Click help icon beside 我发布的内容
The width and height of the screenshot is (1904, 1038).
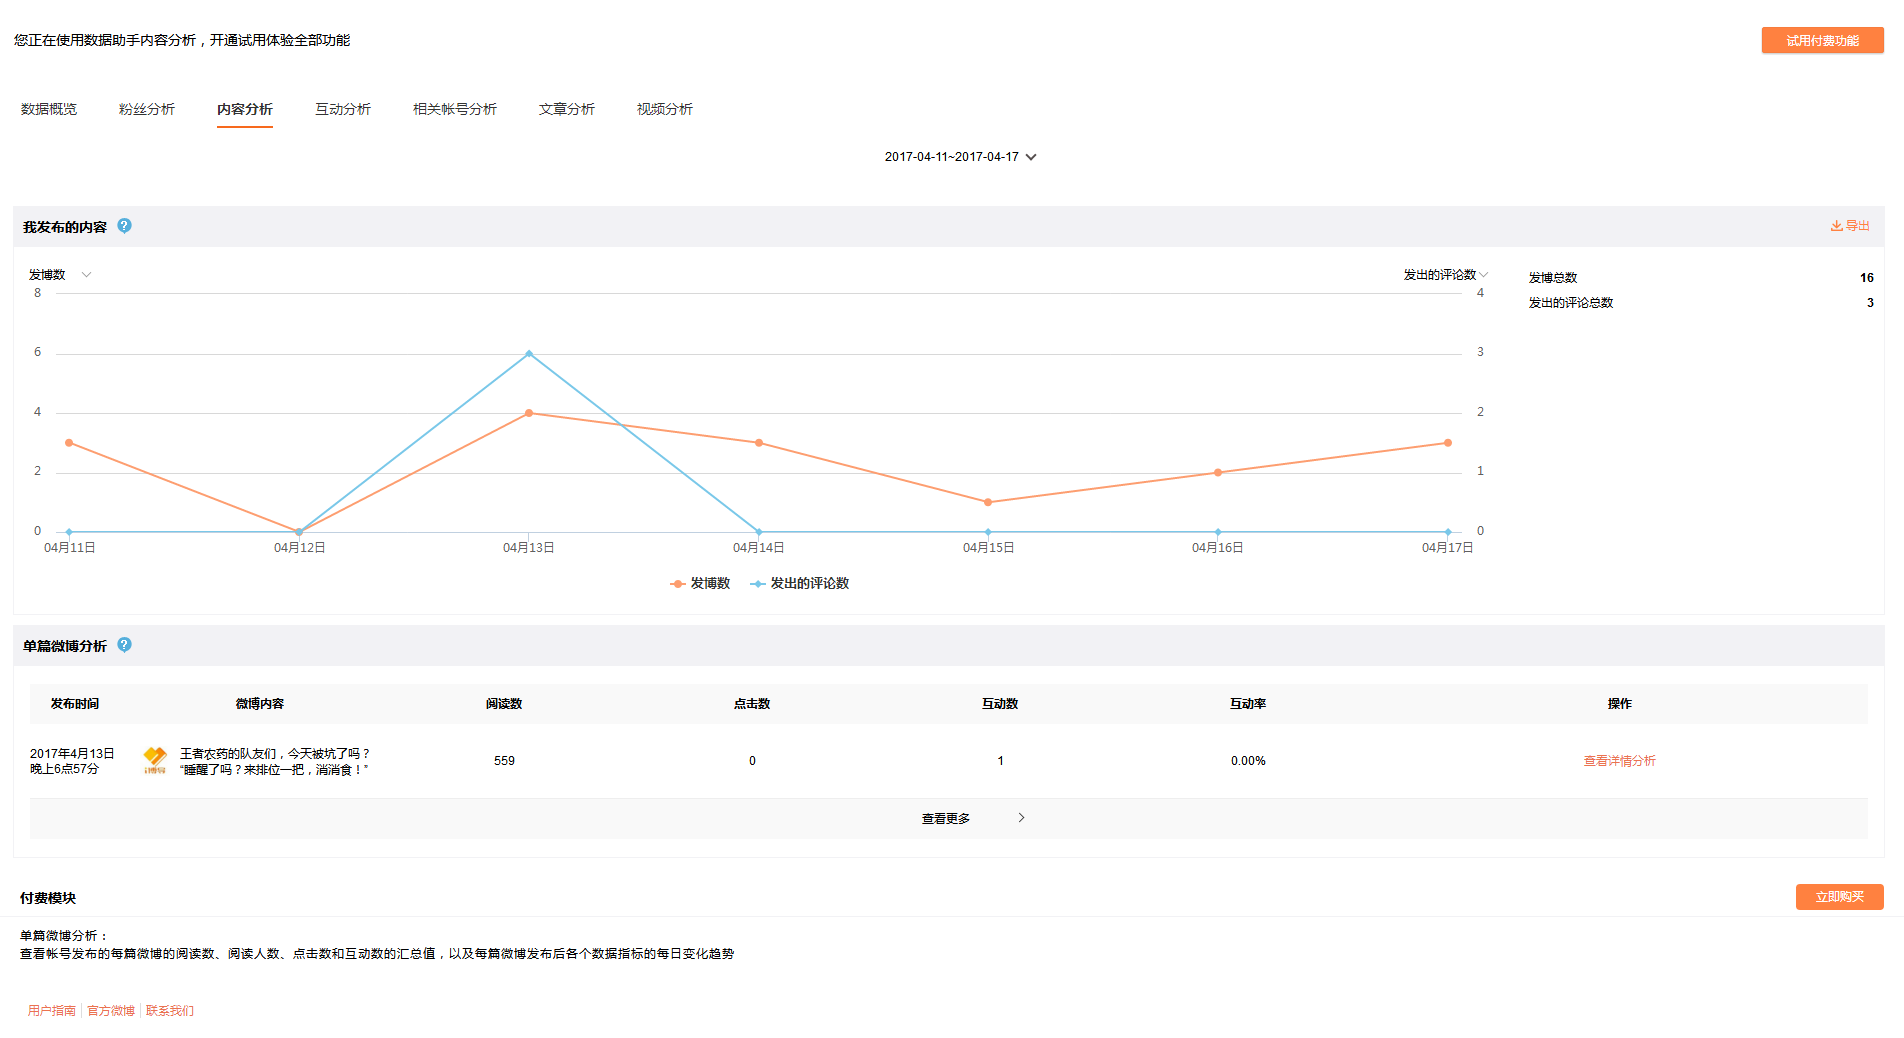124,226
